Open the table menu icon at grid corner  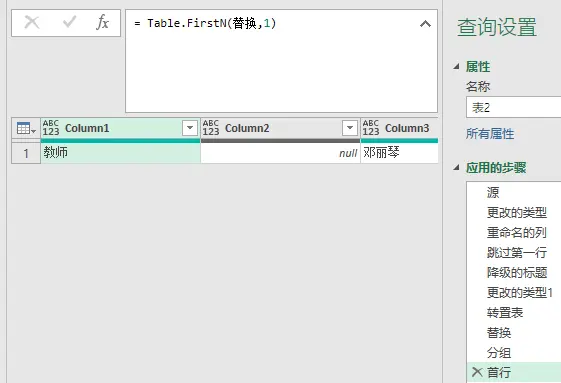pos(26,129)
